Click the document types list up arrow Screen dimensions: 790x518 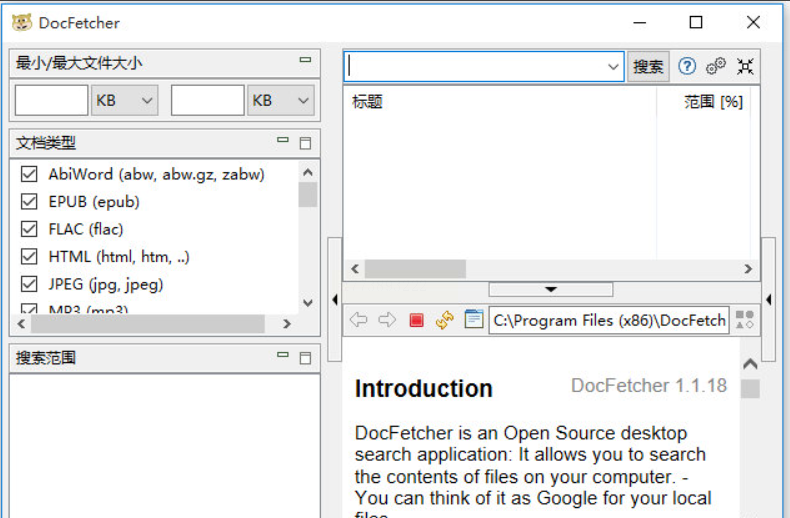click(308, 172)
